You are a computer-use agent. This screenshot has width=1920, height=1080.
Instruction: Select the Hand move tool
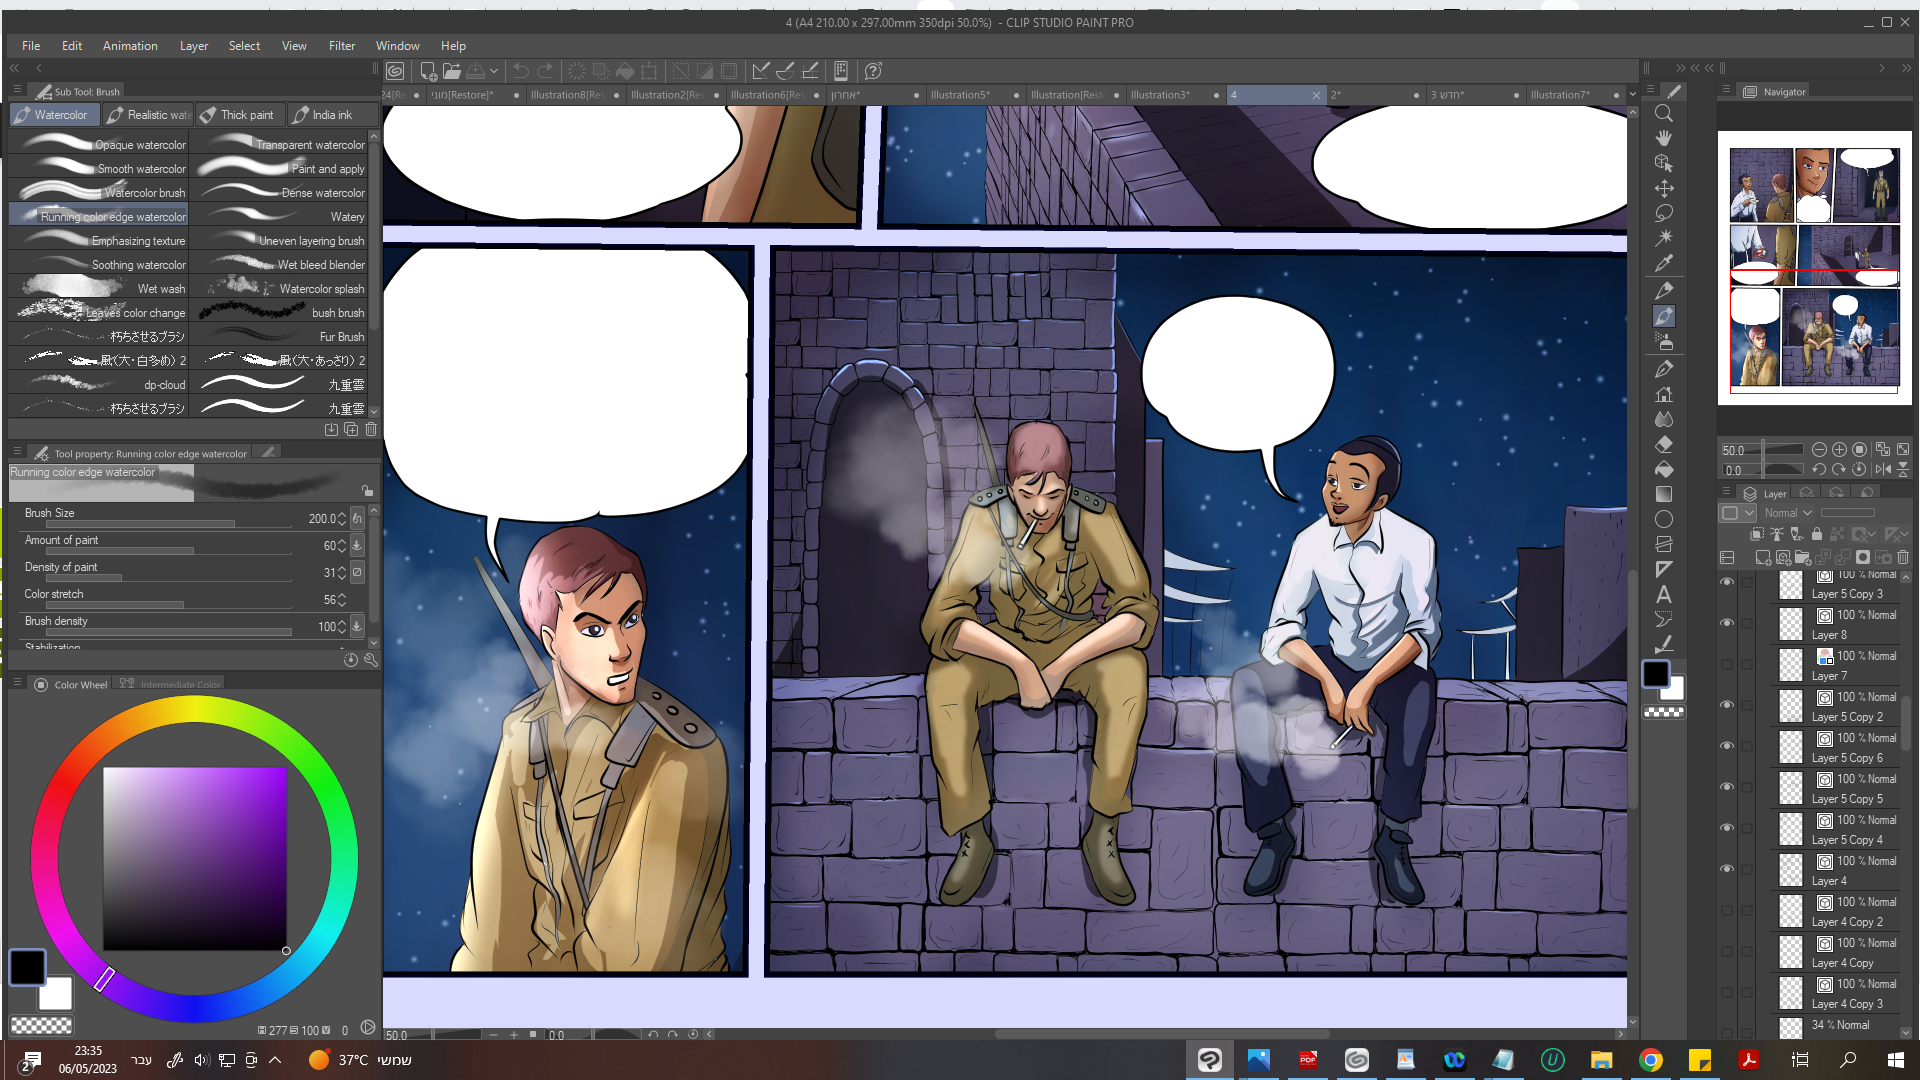tap(1664, 138)
